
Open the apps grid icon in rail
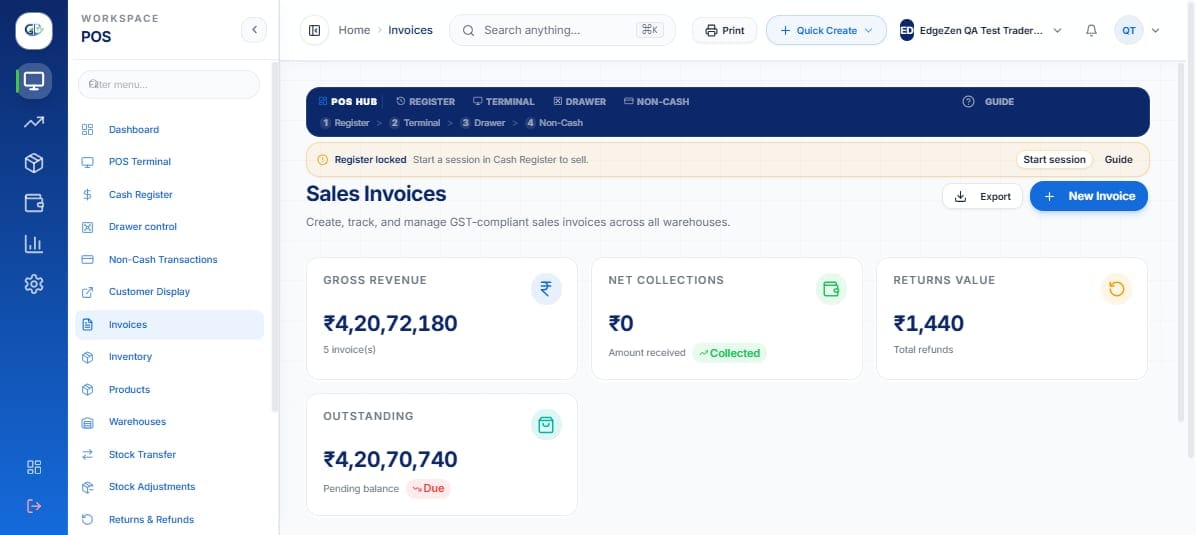(34, 467)
